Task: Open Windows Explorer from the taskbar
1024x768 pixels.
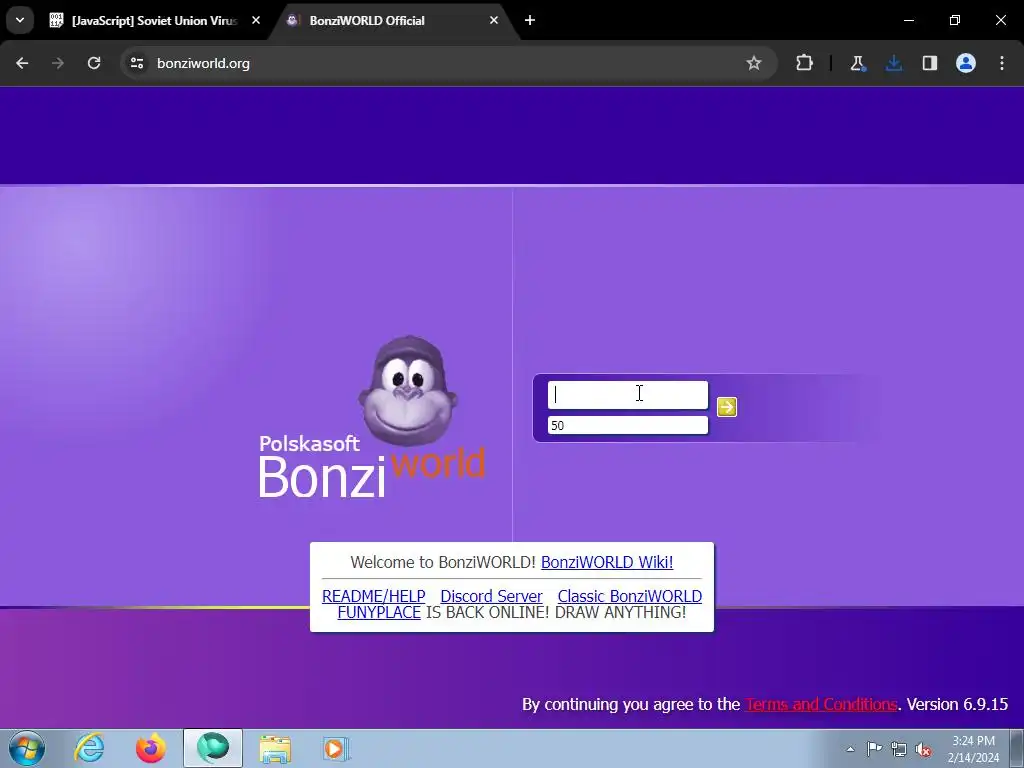Action: pos(275,748)
